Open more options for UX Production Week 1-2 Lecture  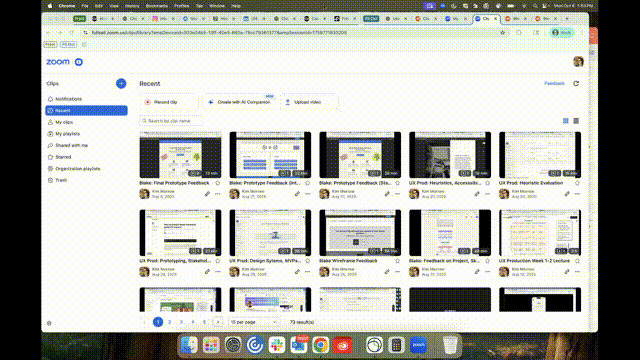click(x=577, y=271)
